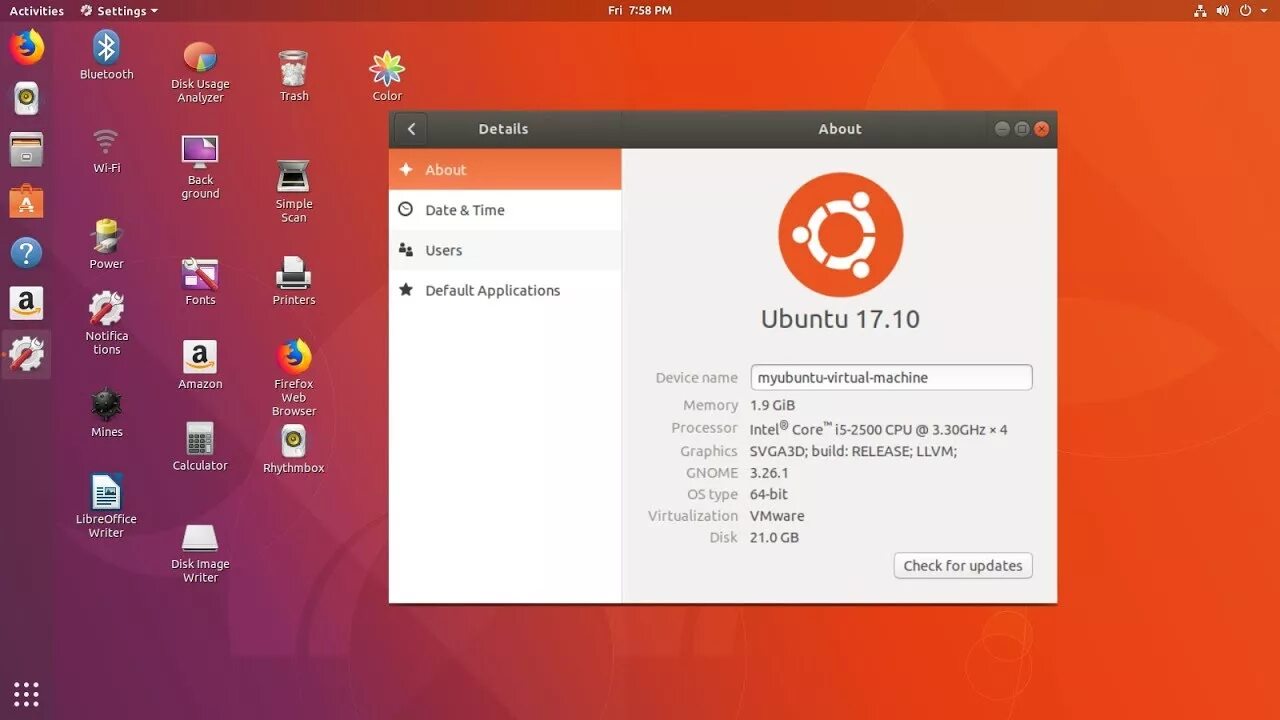Image resolution: width=1280 pixels, height=720 pixels.
Task: Select Users in Details sidebar
Action: [x=505, y=250]
